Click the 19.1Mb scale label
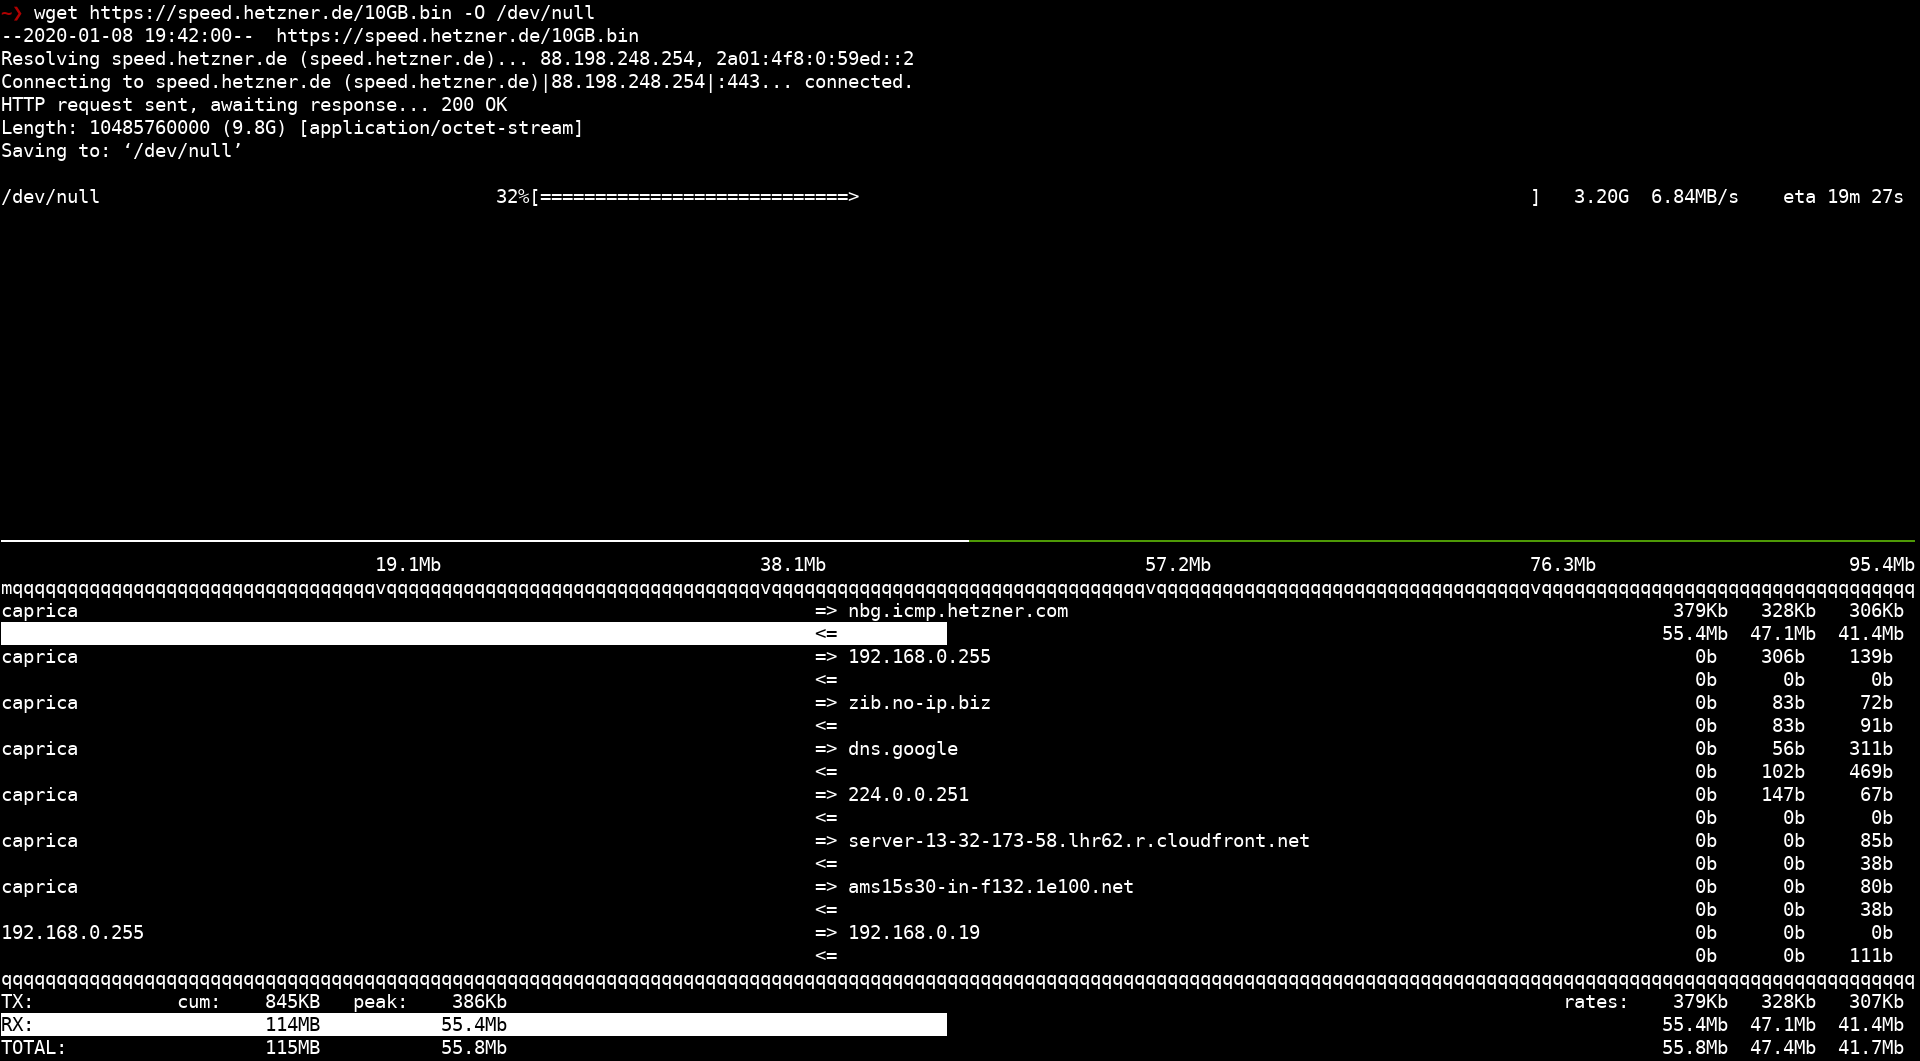Viewport: 1920px width, 1061px height. click(x=408, y=565)
